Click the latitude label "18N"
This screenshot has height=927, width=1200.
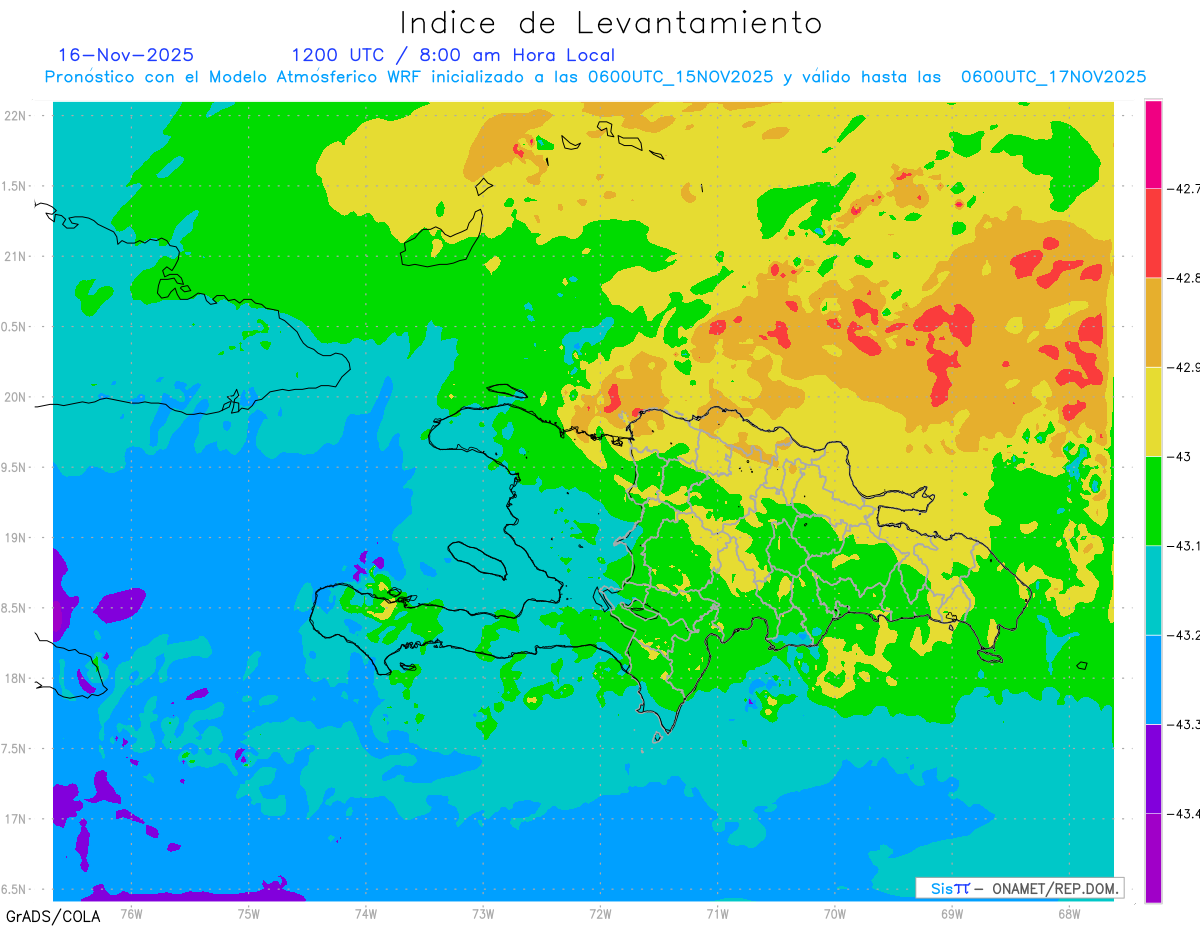click(x=17, y=678)
